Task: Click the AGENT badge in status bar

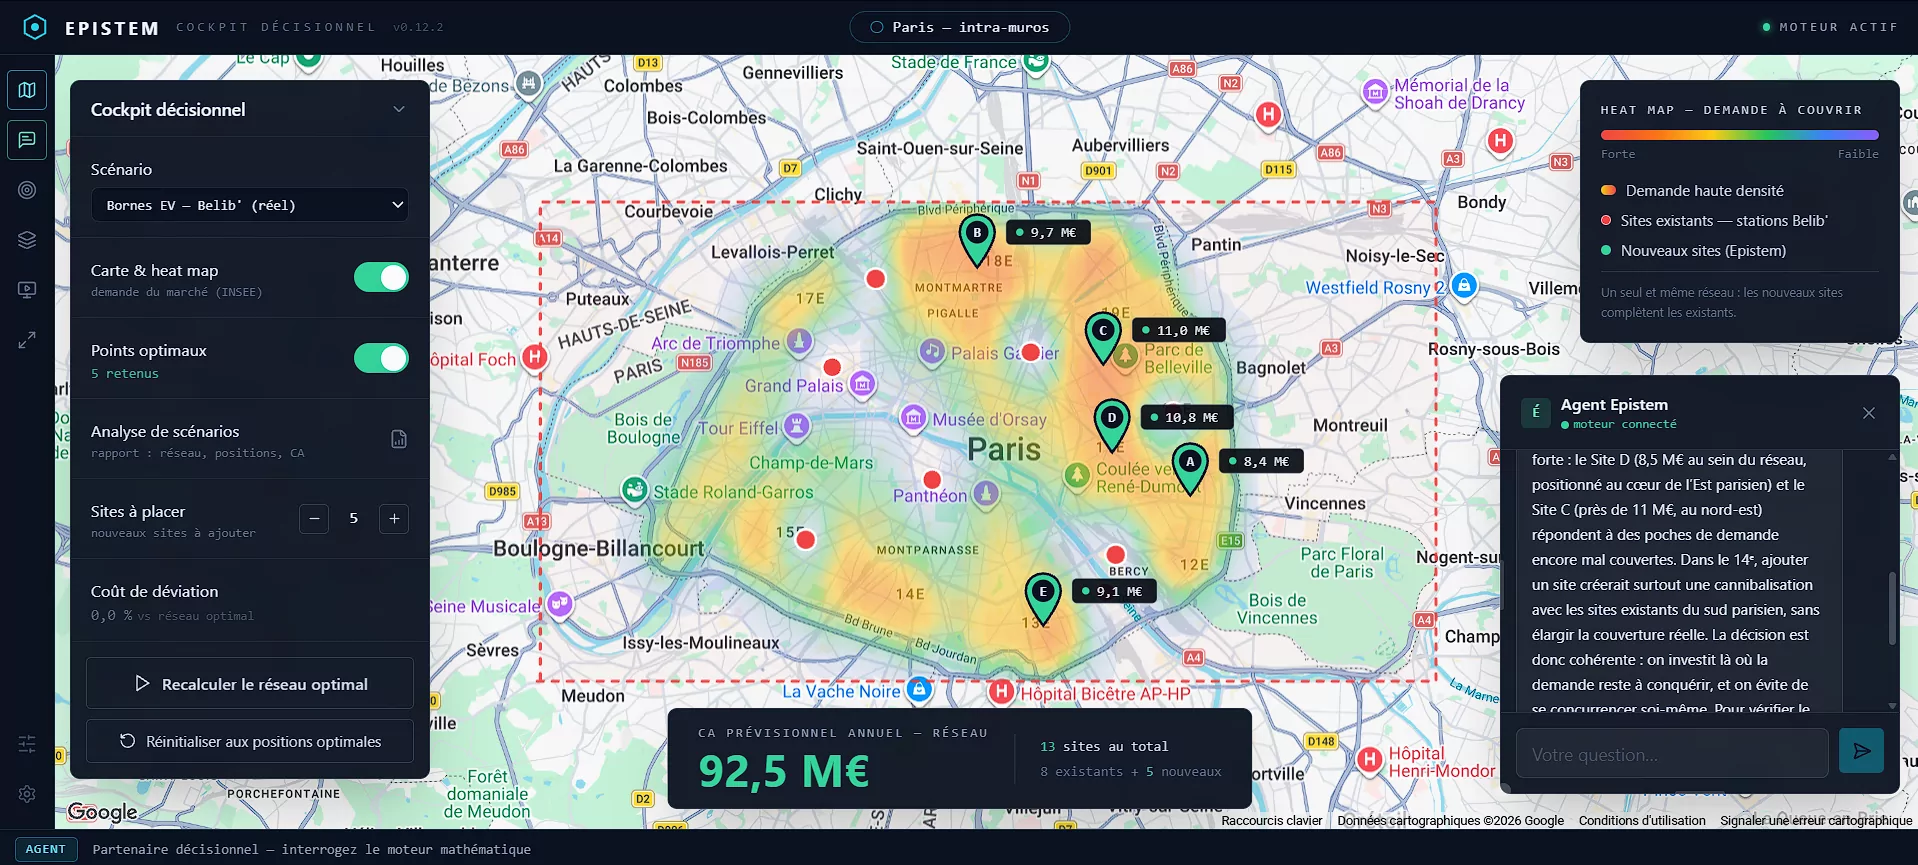Action: 46,849
